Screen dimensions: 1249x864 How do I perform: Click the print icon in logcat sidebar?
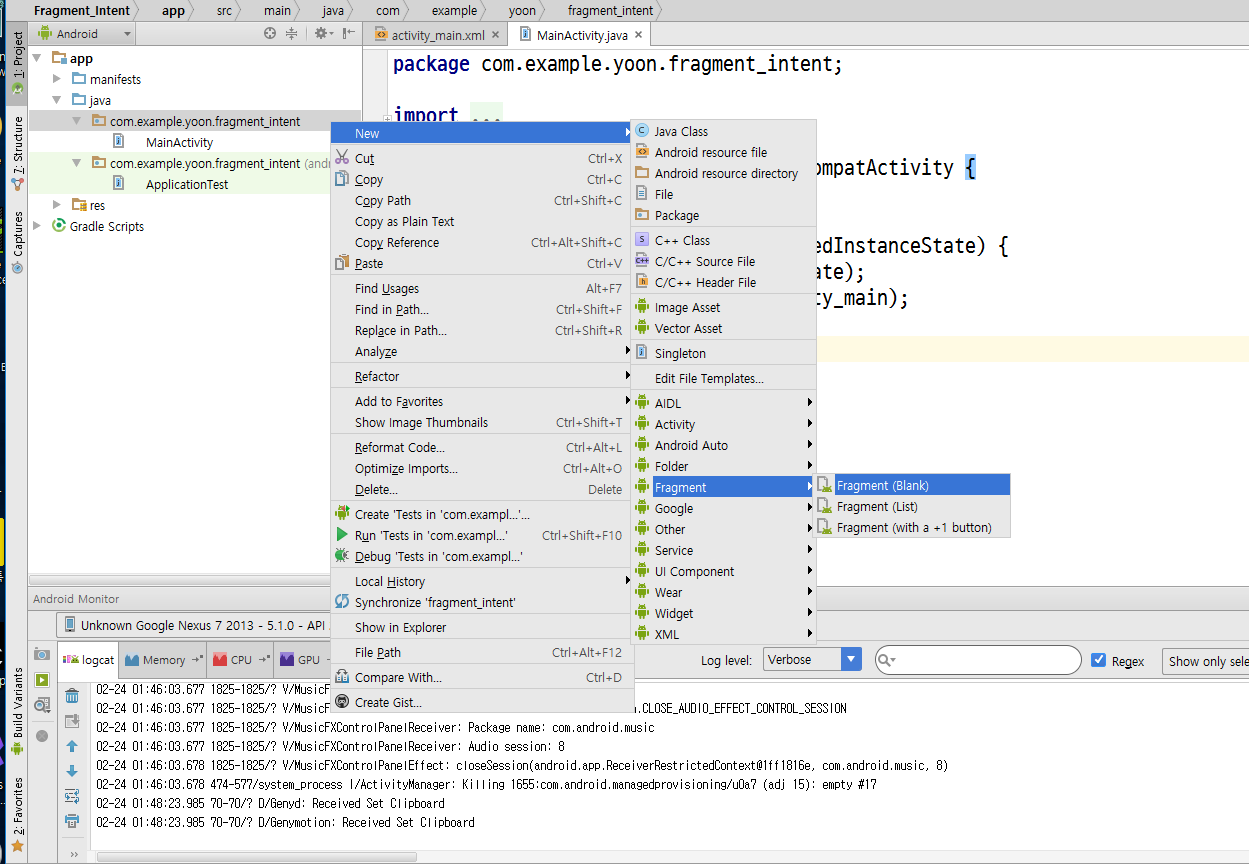click(x=72, y=821)
